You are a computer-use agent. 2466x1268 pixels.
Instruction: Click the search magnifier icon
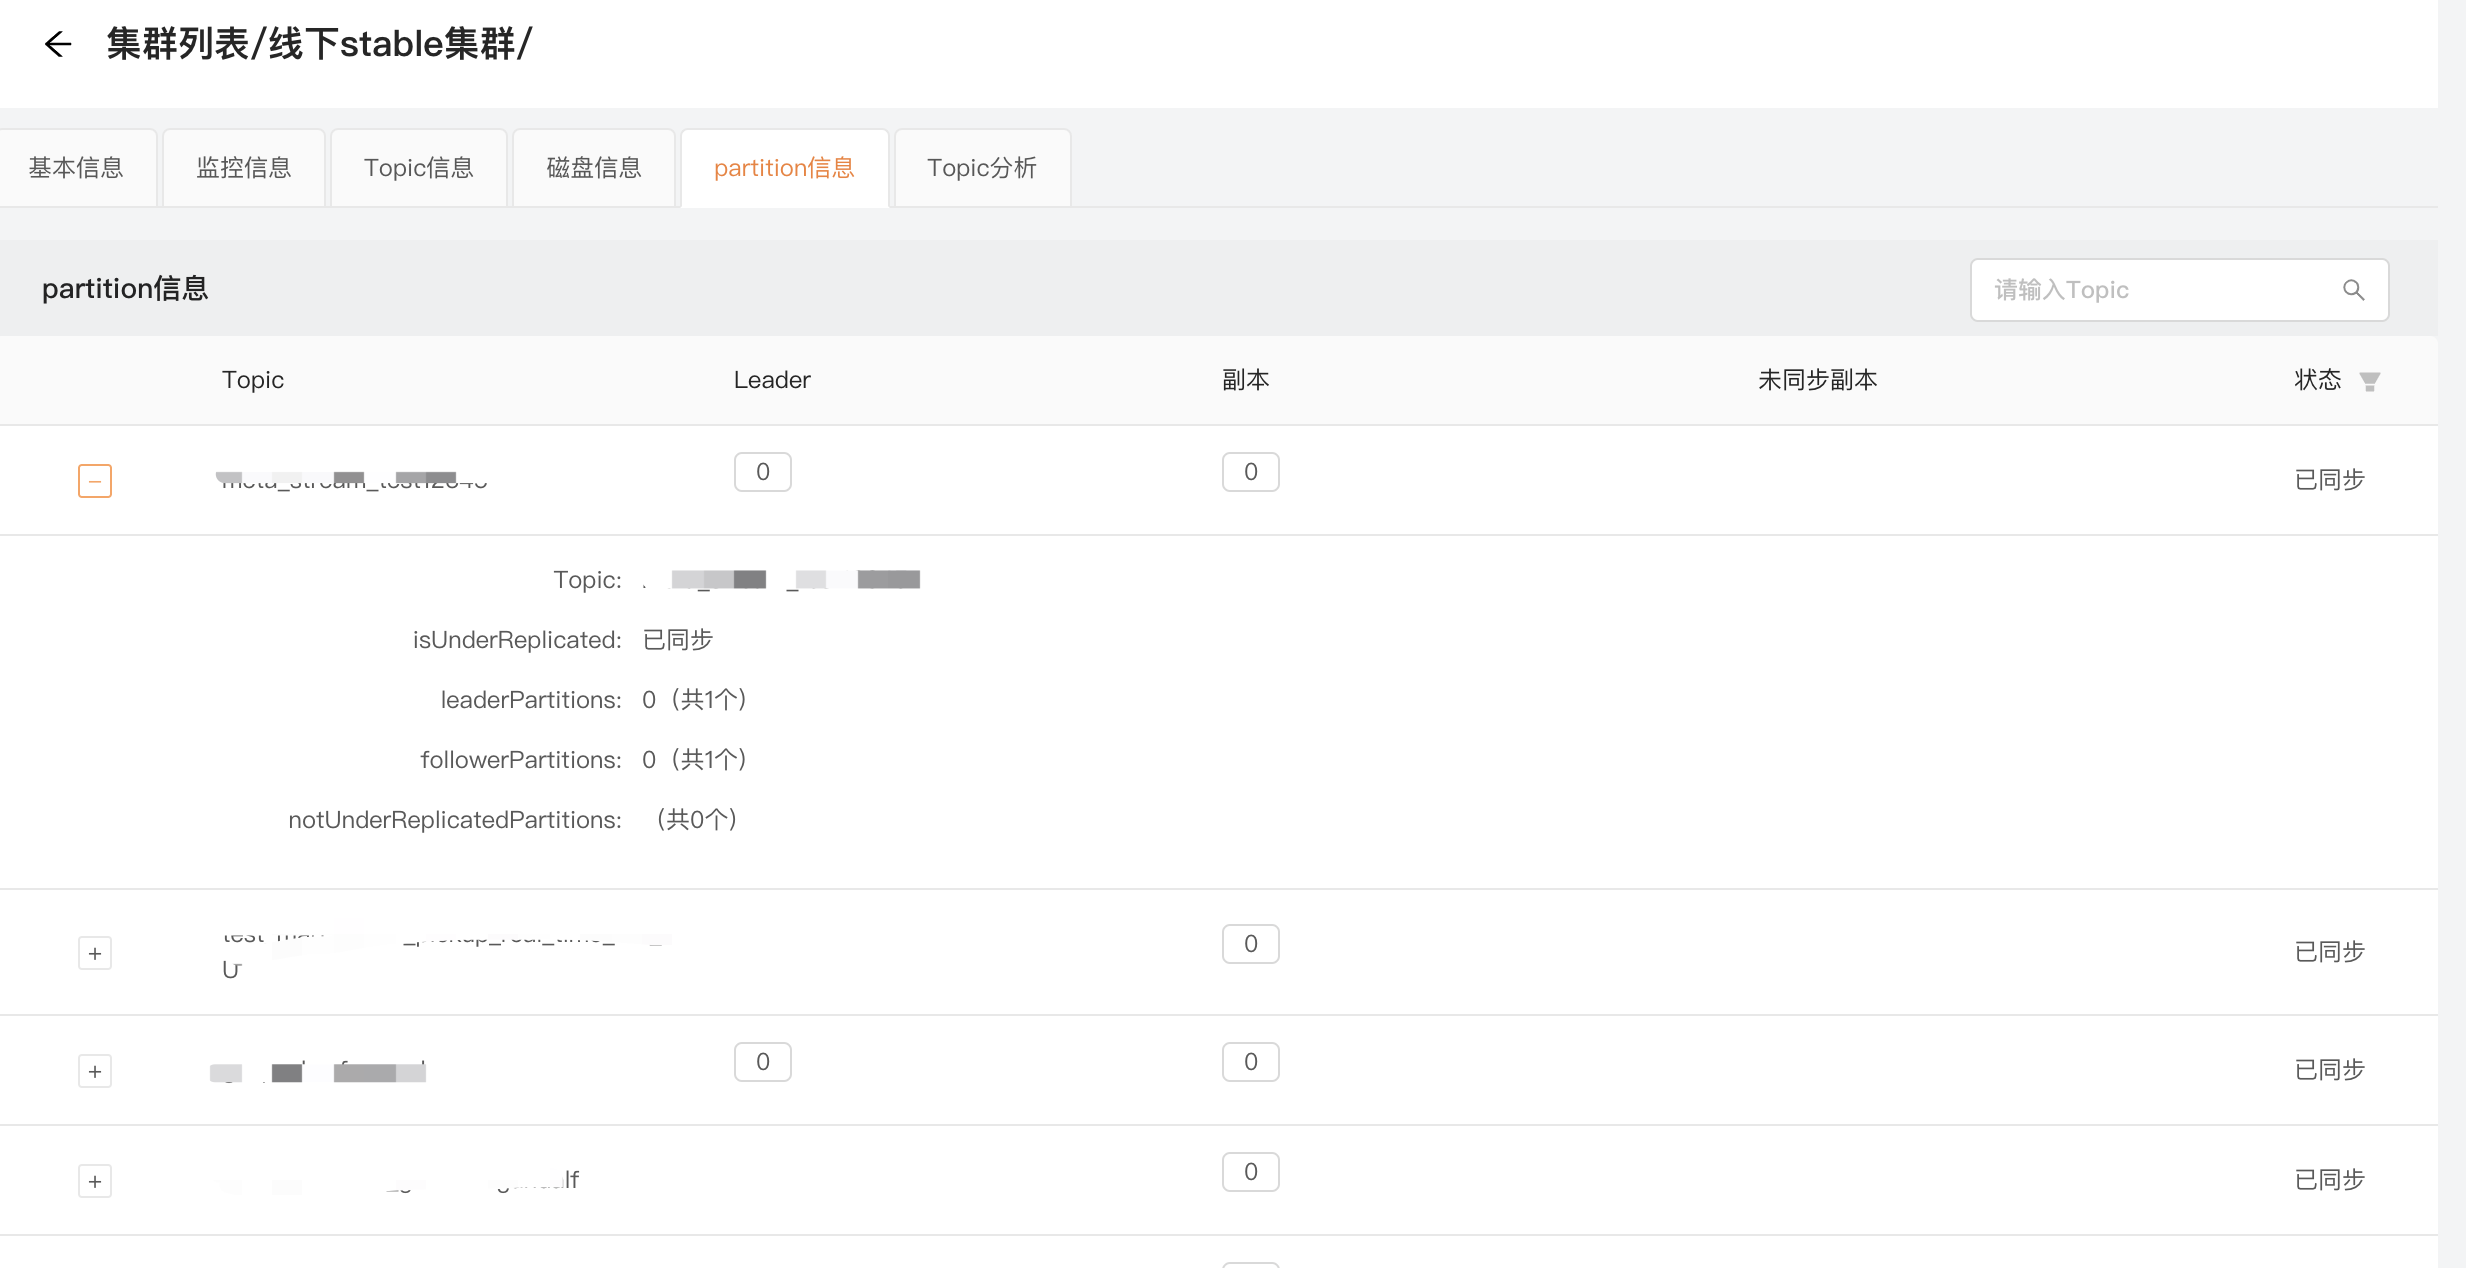click(x=2353, y=290)
